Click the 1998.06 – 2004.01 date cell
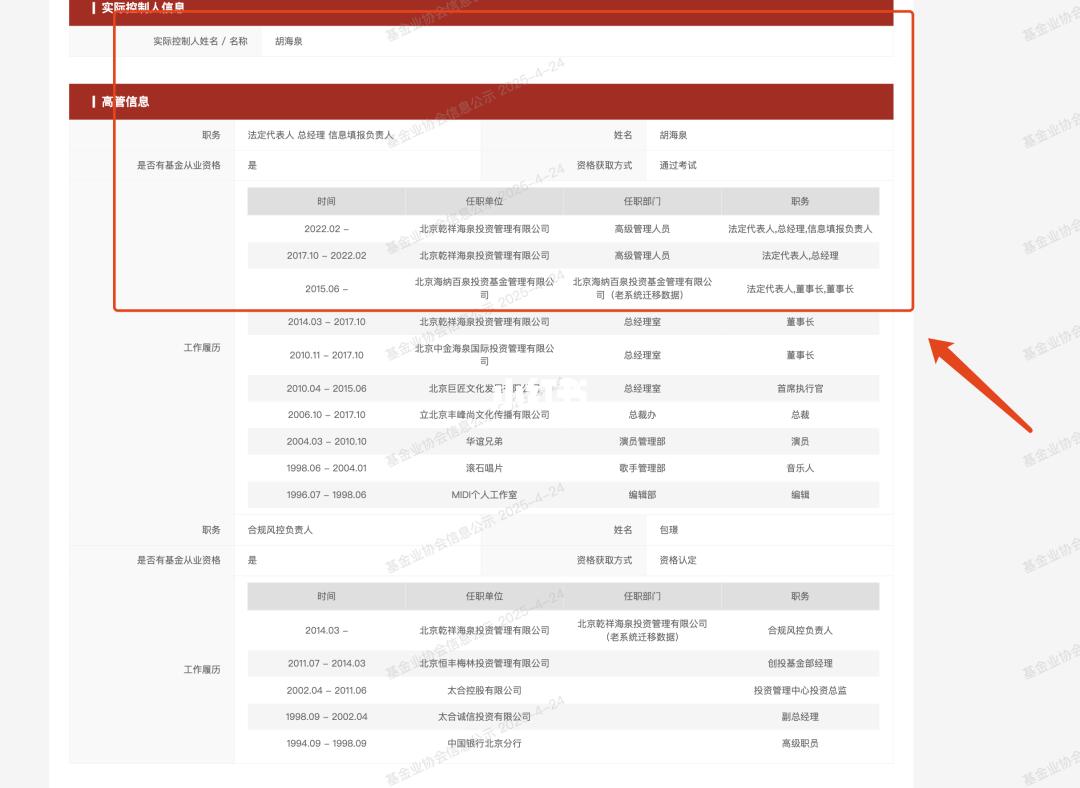This screenshot has height=788, width=1080. coord(326,468)
